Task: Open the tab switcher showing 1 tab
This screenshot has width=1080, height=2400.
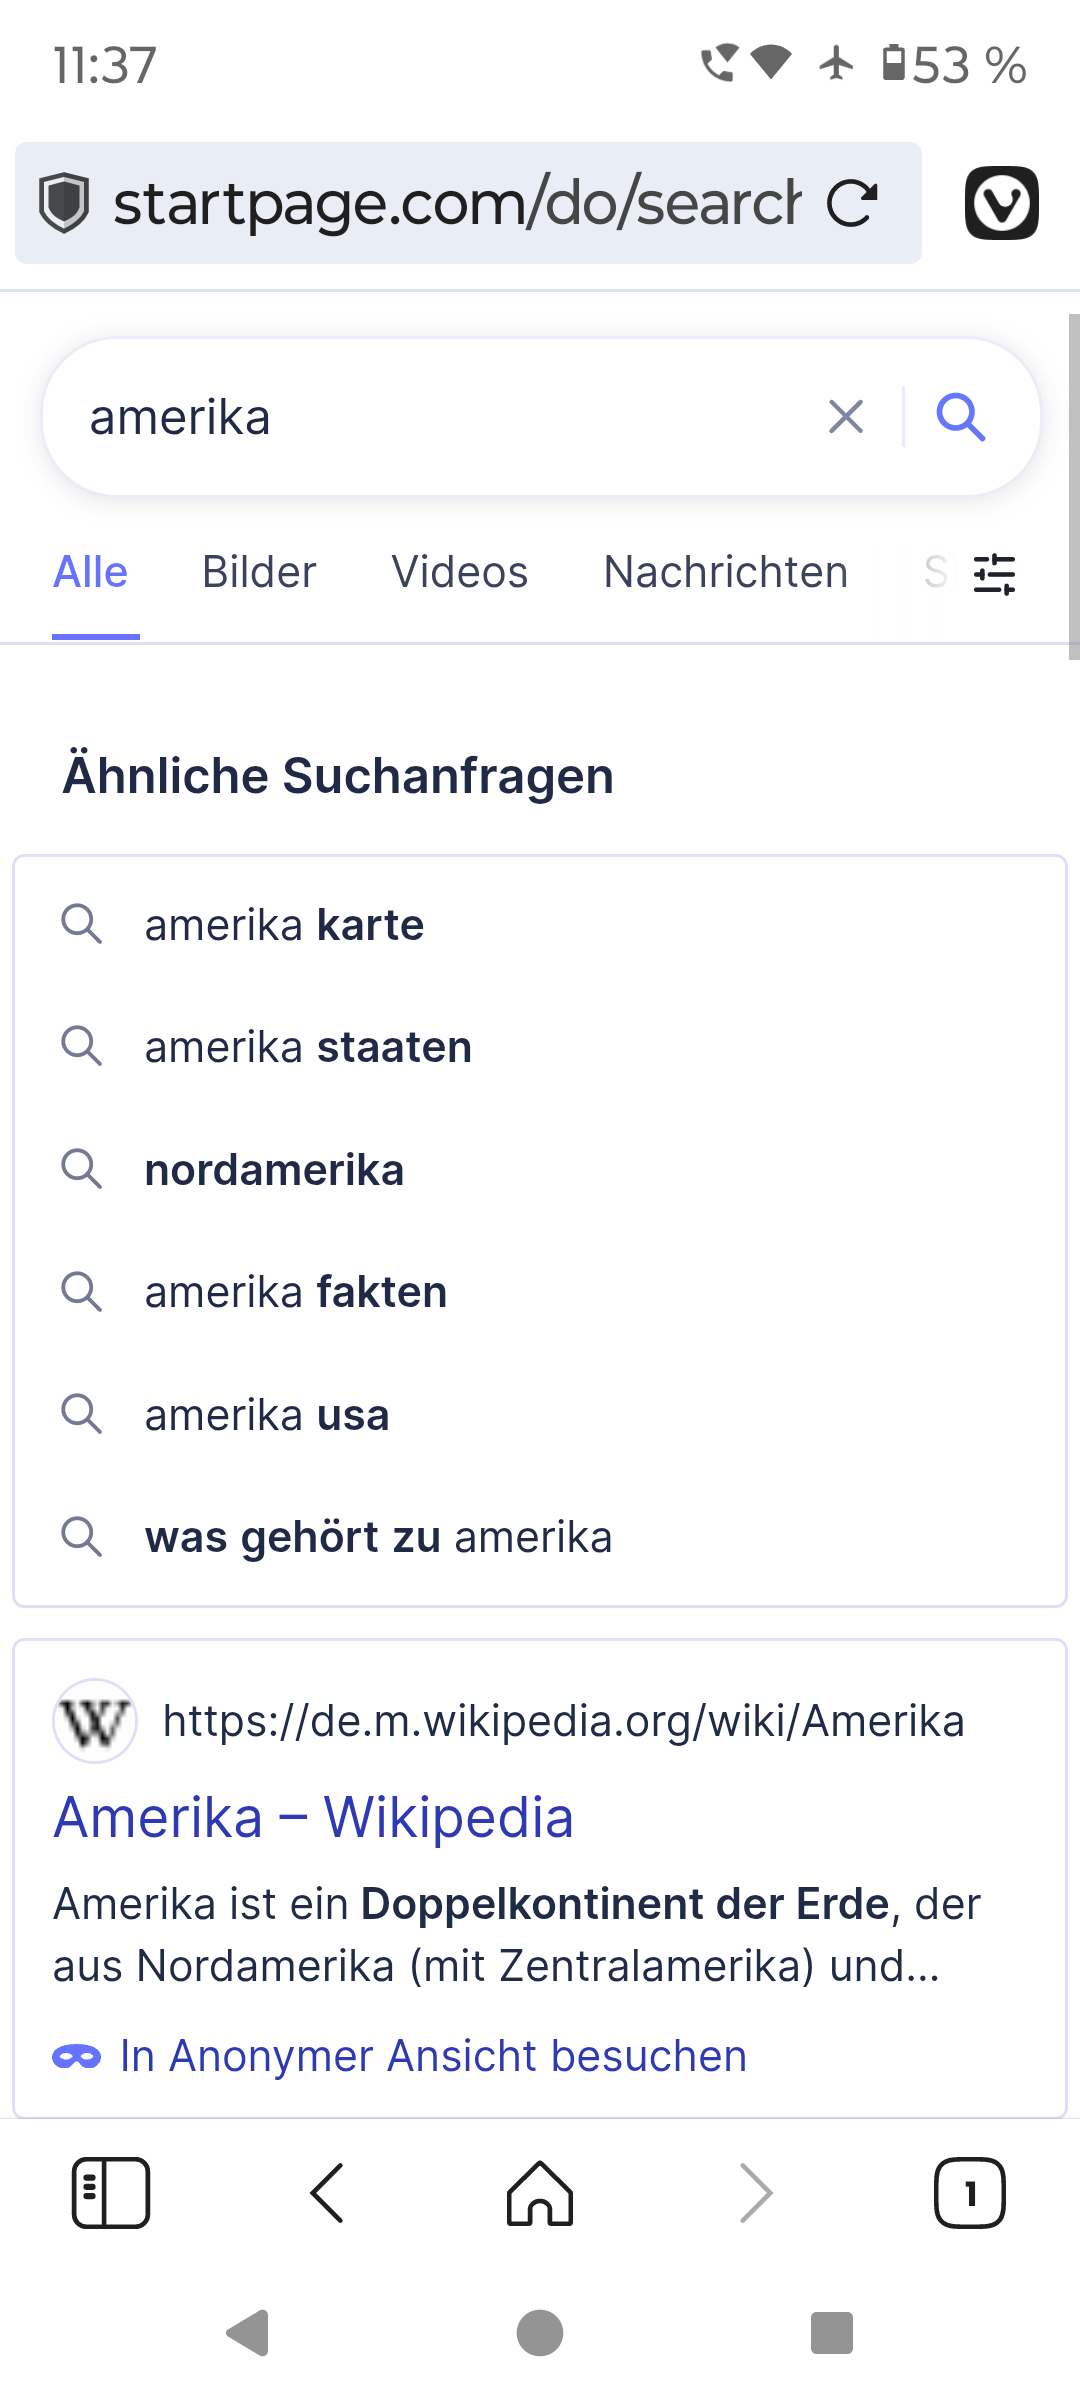Action: pyautogui.click(x=969, y=2193)
